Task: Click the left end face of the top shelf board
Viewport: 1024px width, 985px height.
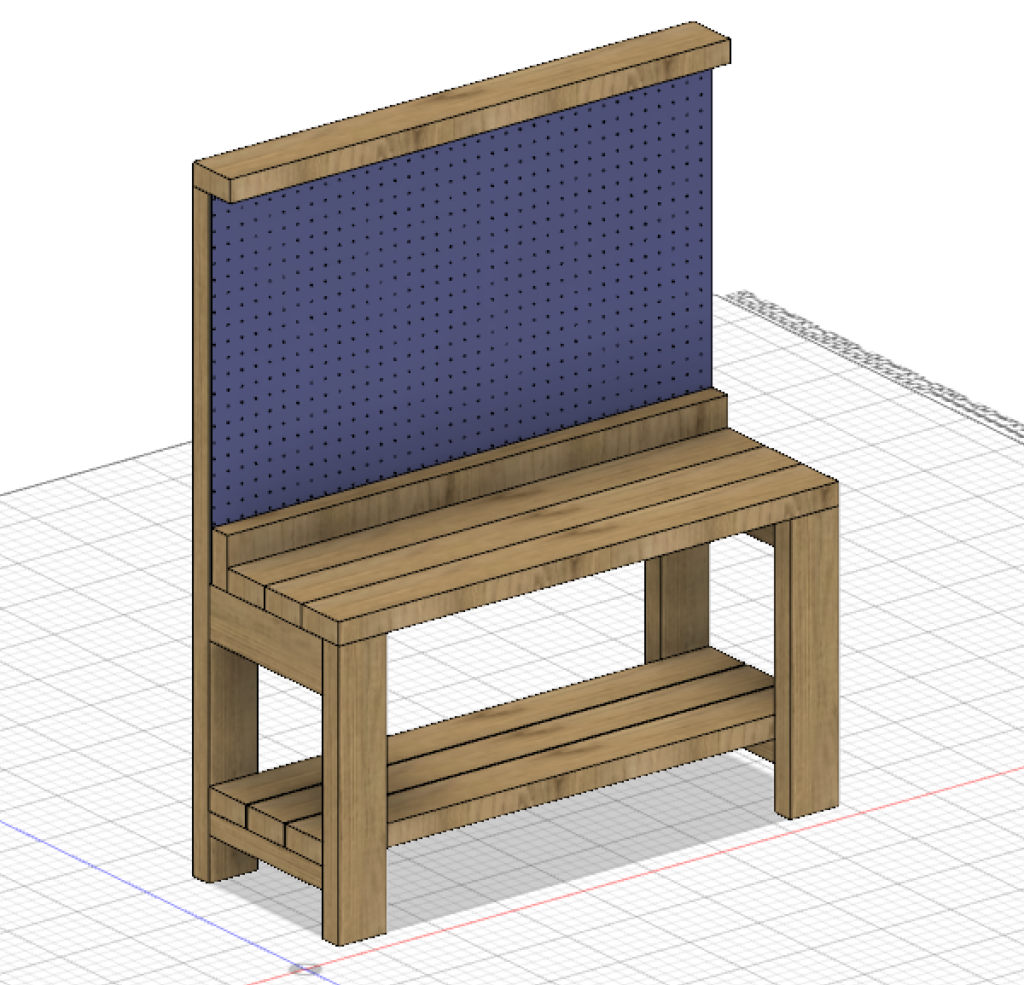Action: click(213, 181)
